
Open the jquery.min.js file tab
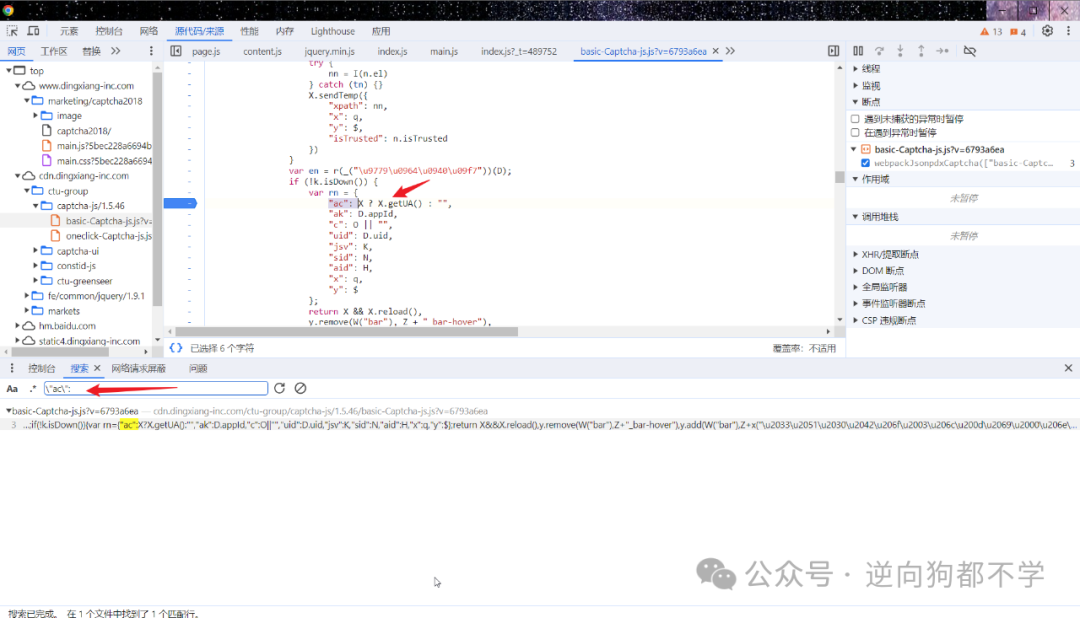click(x=329, y=51)
